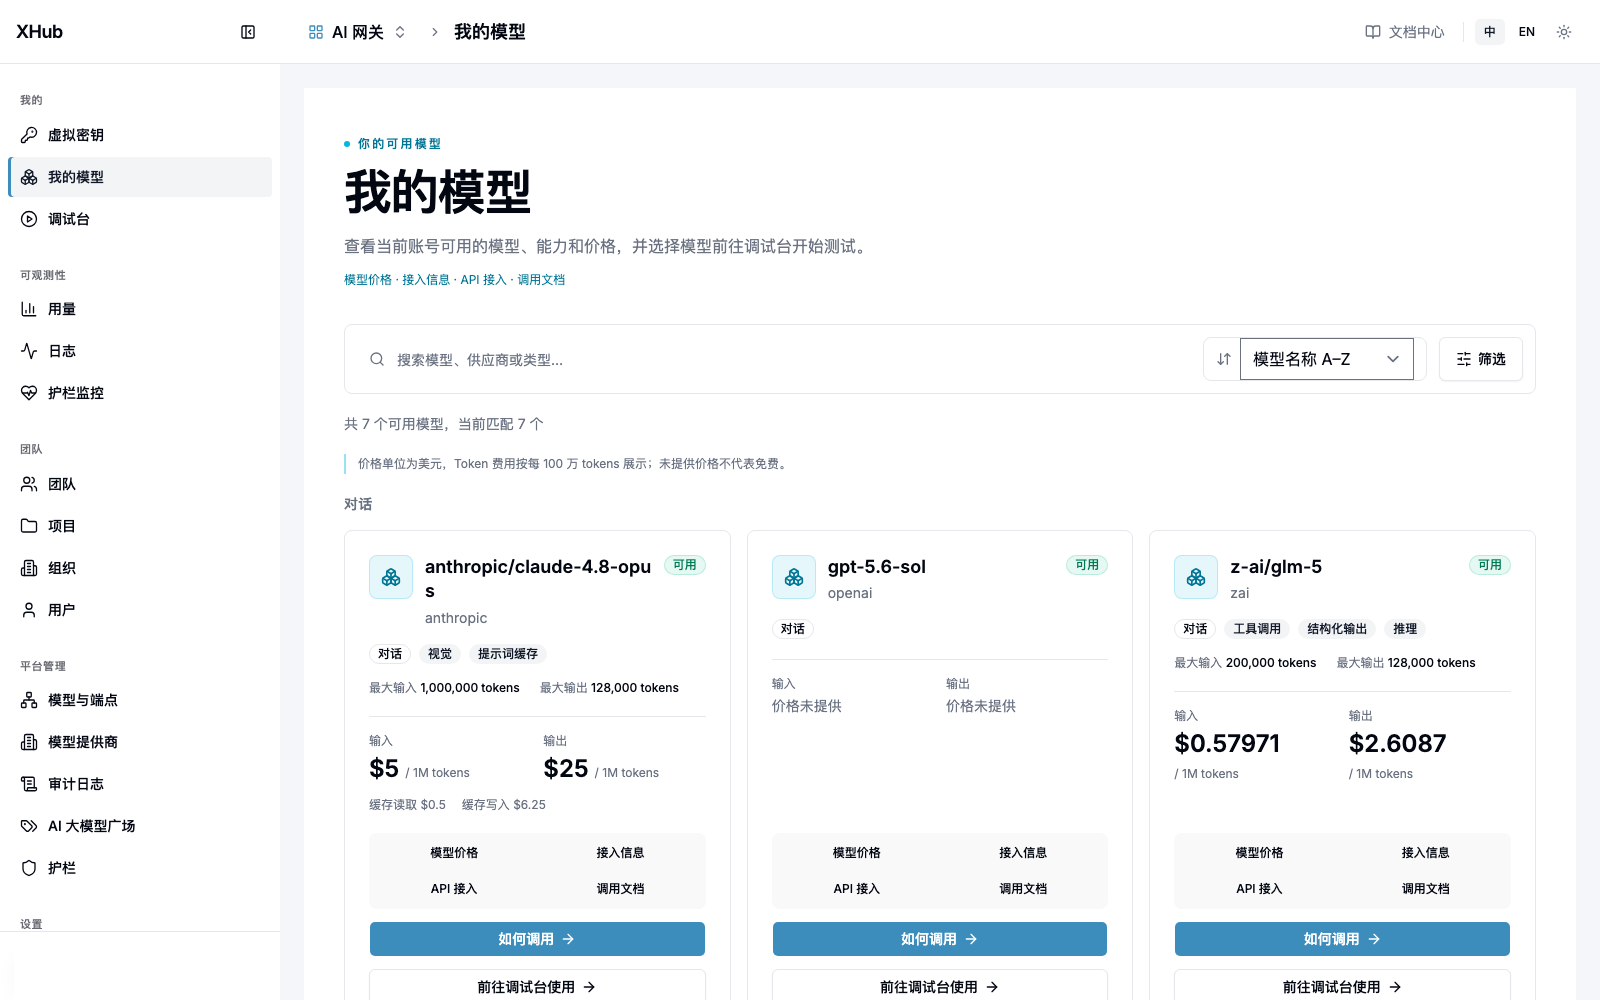Open 模型提供商 in the sidebar
The width and height of the screenshot is (1600, 1000).
140,742
